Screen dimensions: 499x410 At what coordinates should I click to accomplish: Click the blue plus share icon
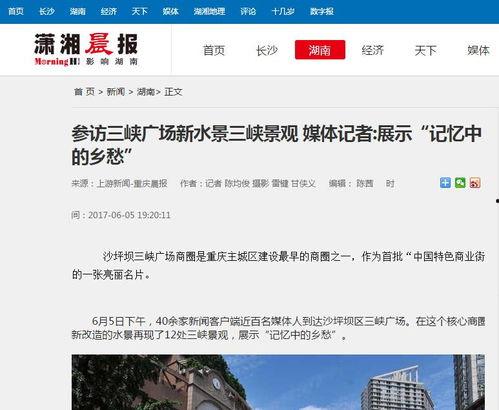(x=445, y=183)
